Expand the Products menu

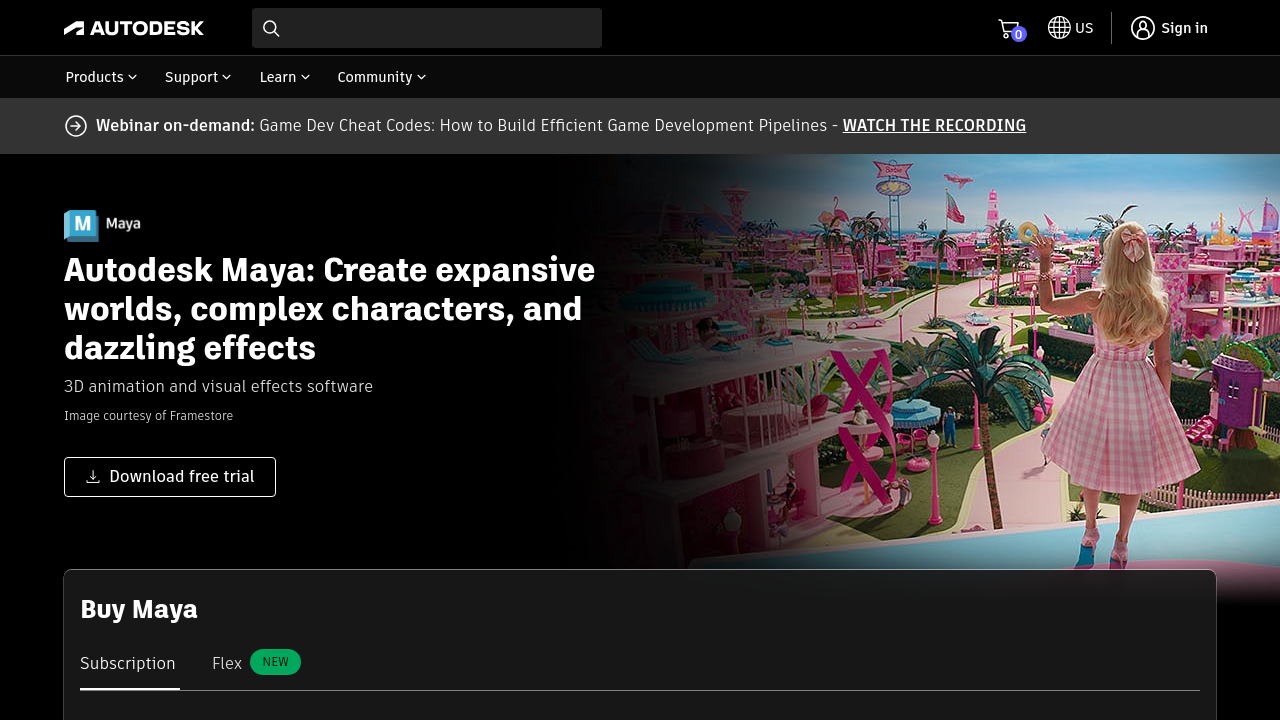(101, 77)
